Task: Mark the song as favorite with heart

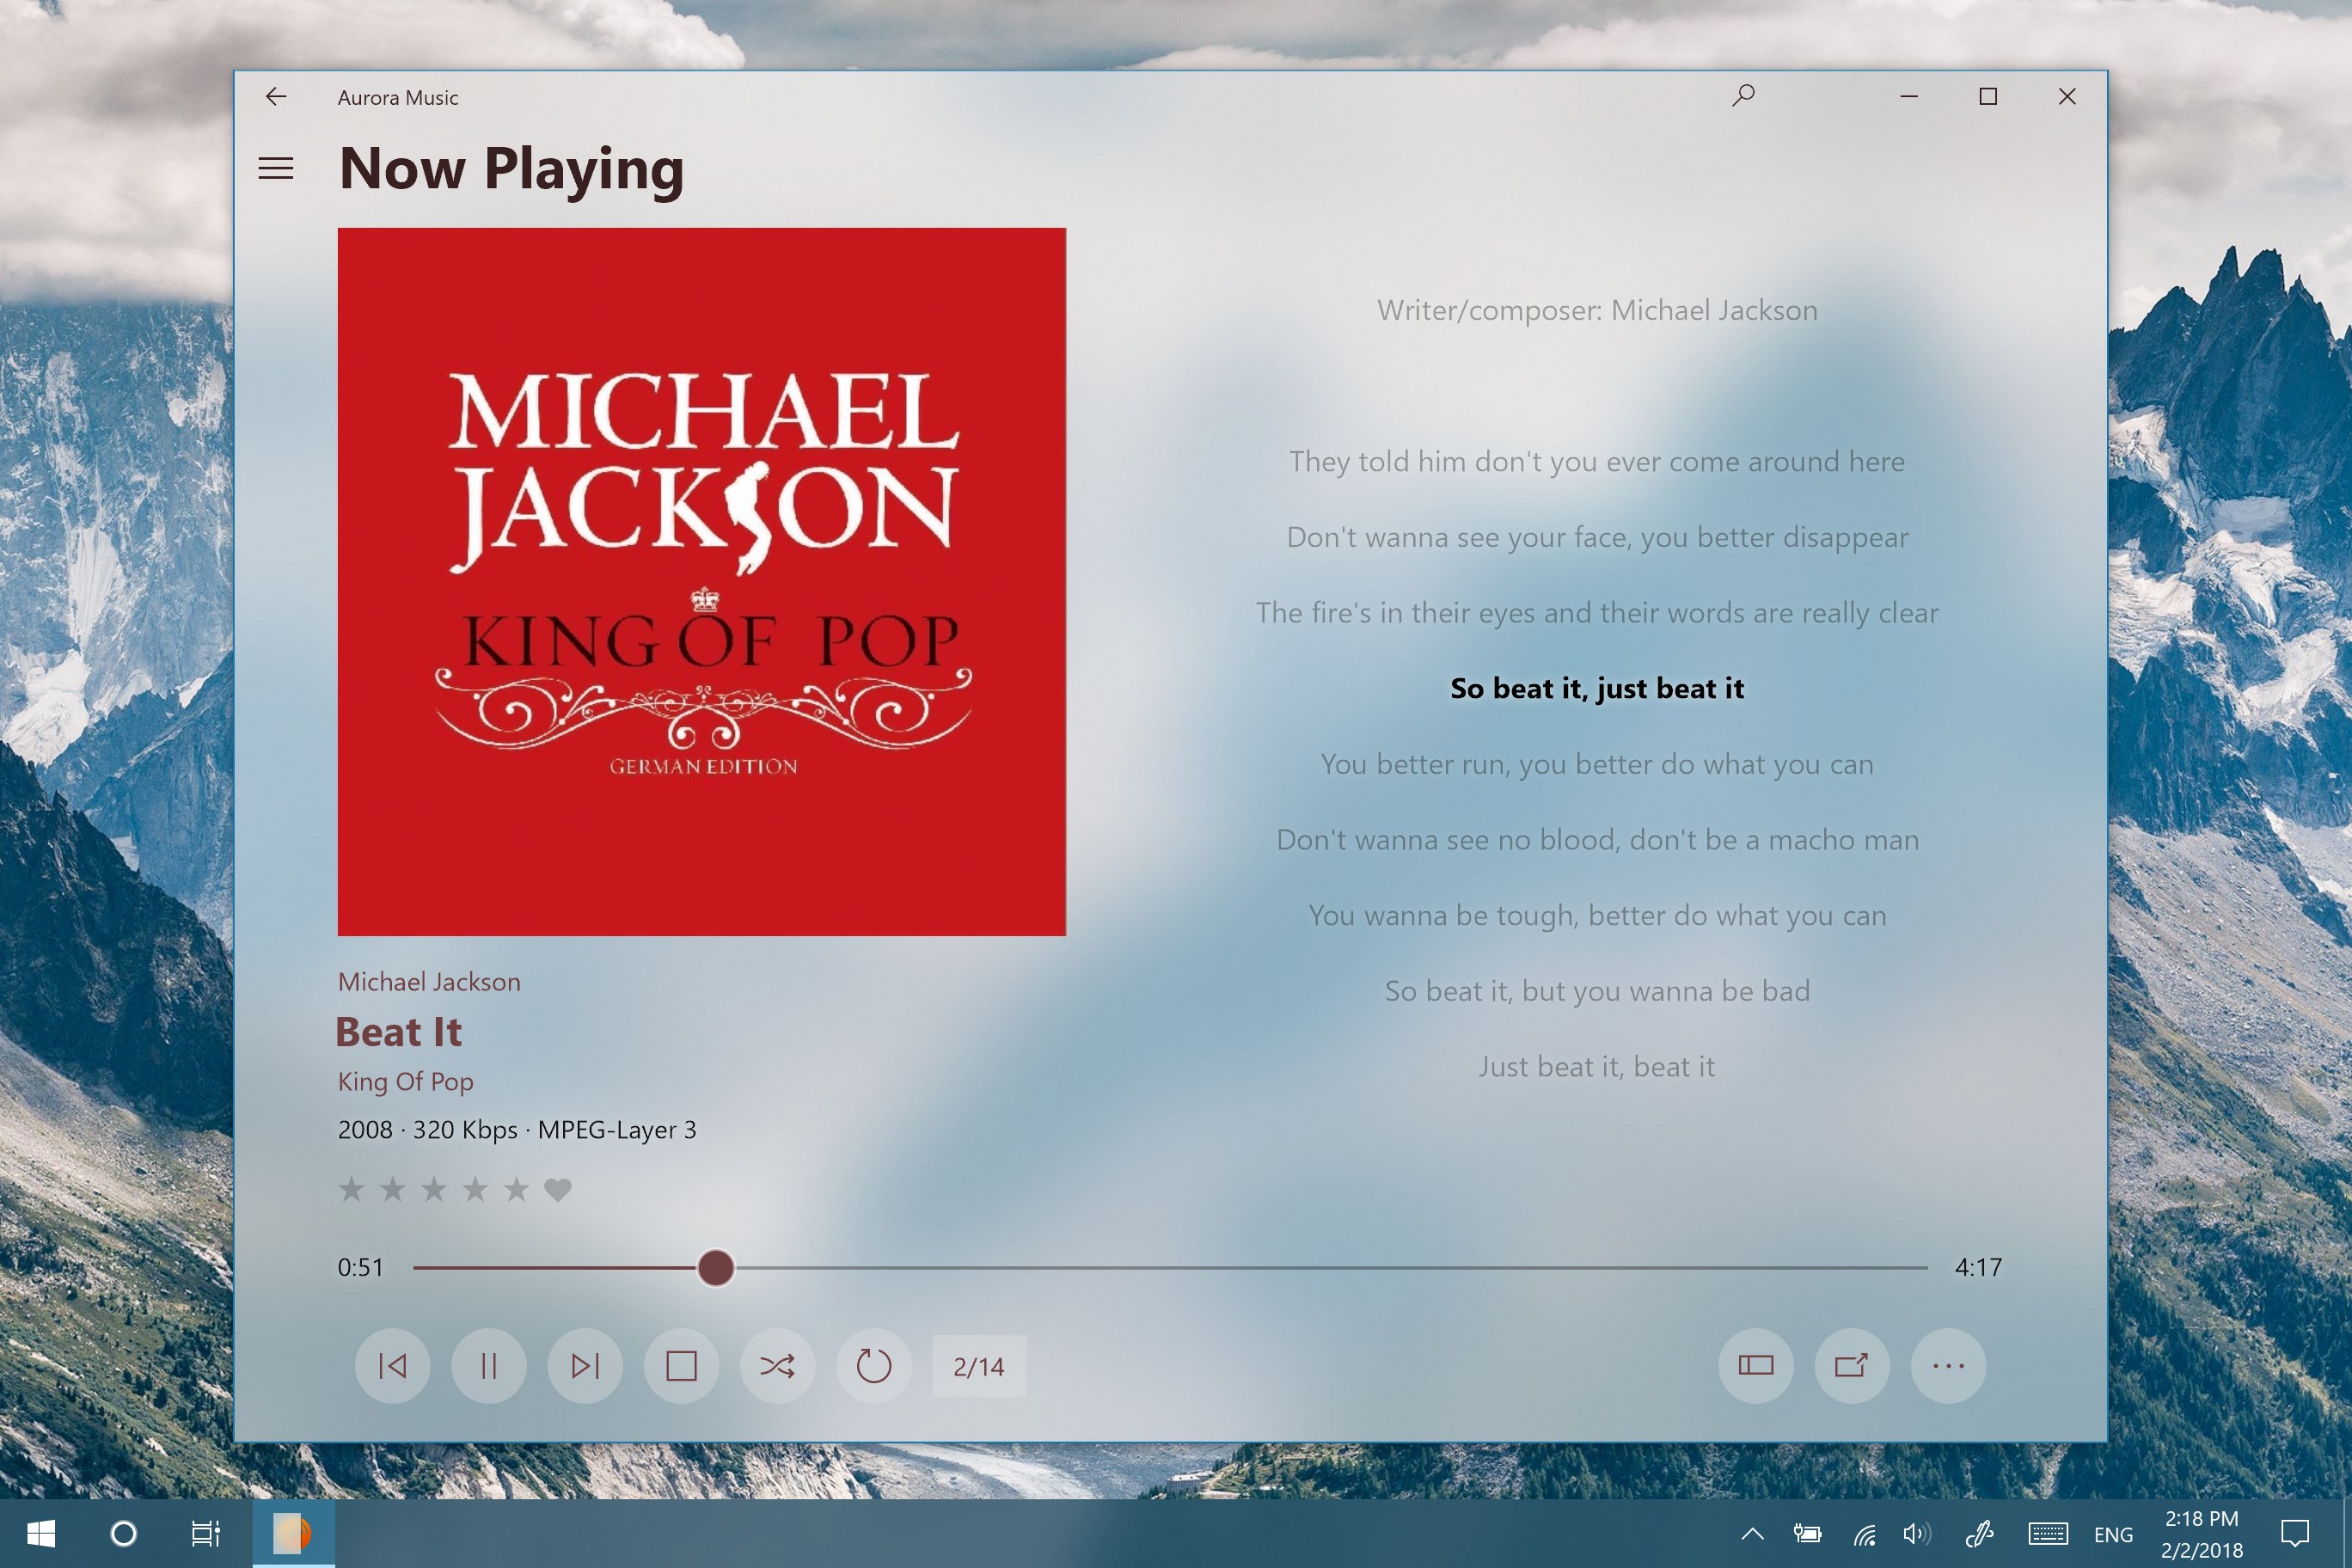Action: pos(558,1189)
